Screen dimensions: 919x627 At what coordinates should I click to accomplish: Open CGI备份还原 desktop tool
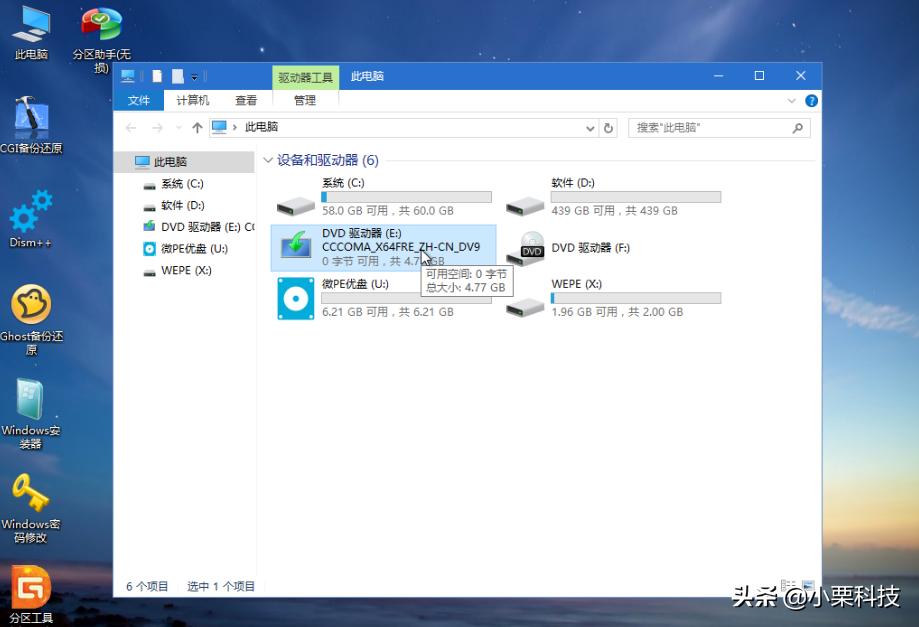click(x=31, y=120)
